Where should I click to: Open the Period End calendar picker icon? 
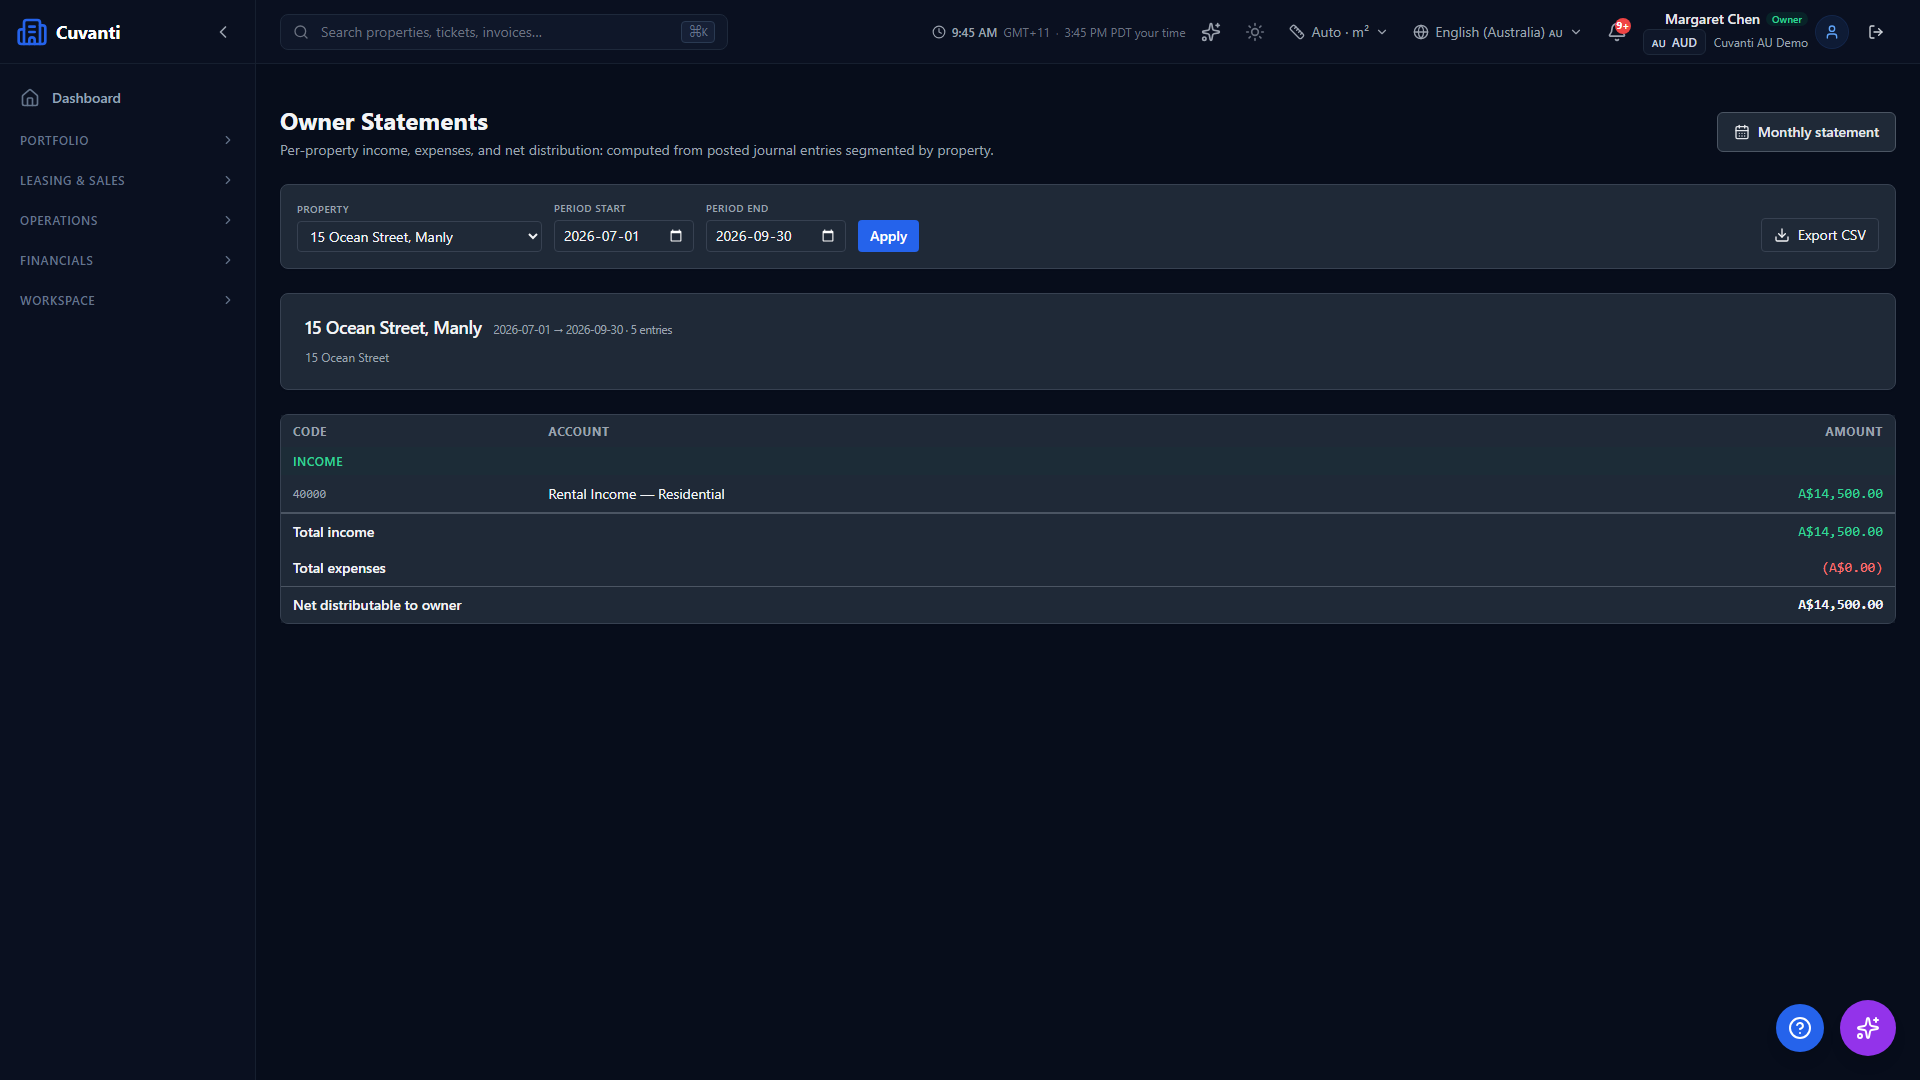point(828,236)
